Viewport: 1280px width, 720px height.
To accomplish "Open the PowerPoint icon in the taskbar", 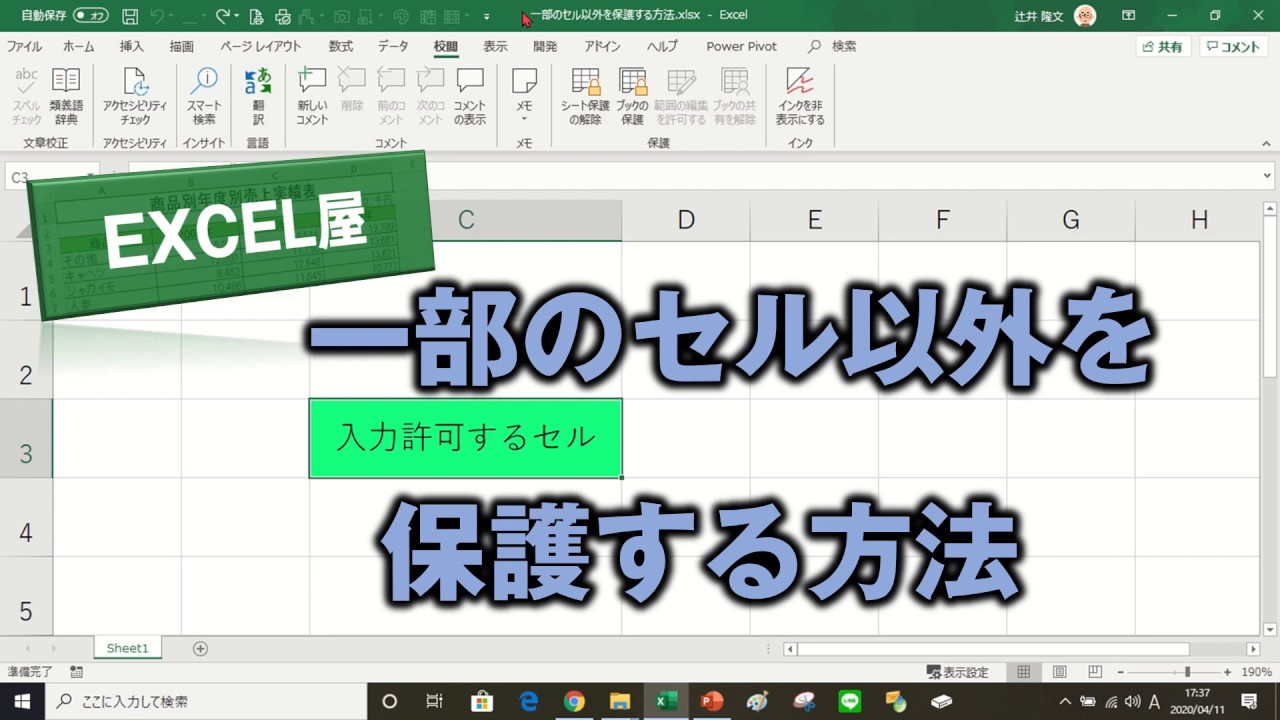I will coord(712,701).
